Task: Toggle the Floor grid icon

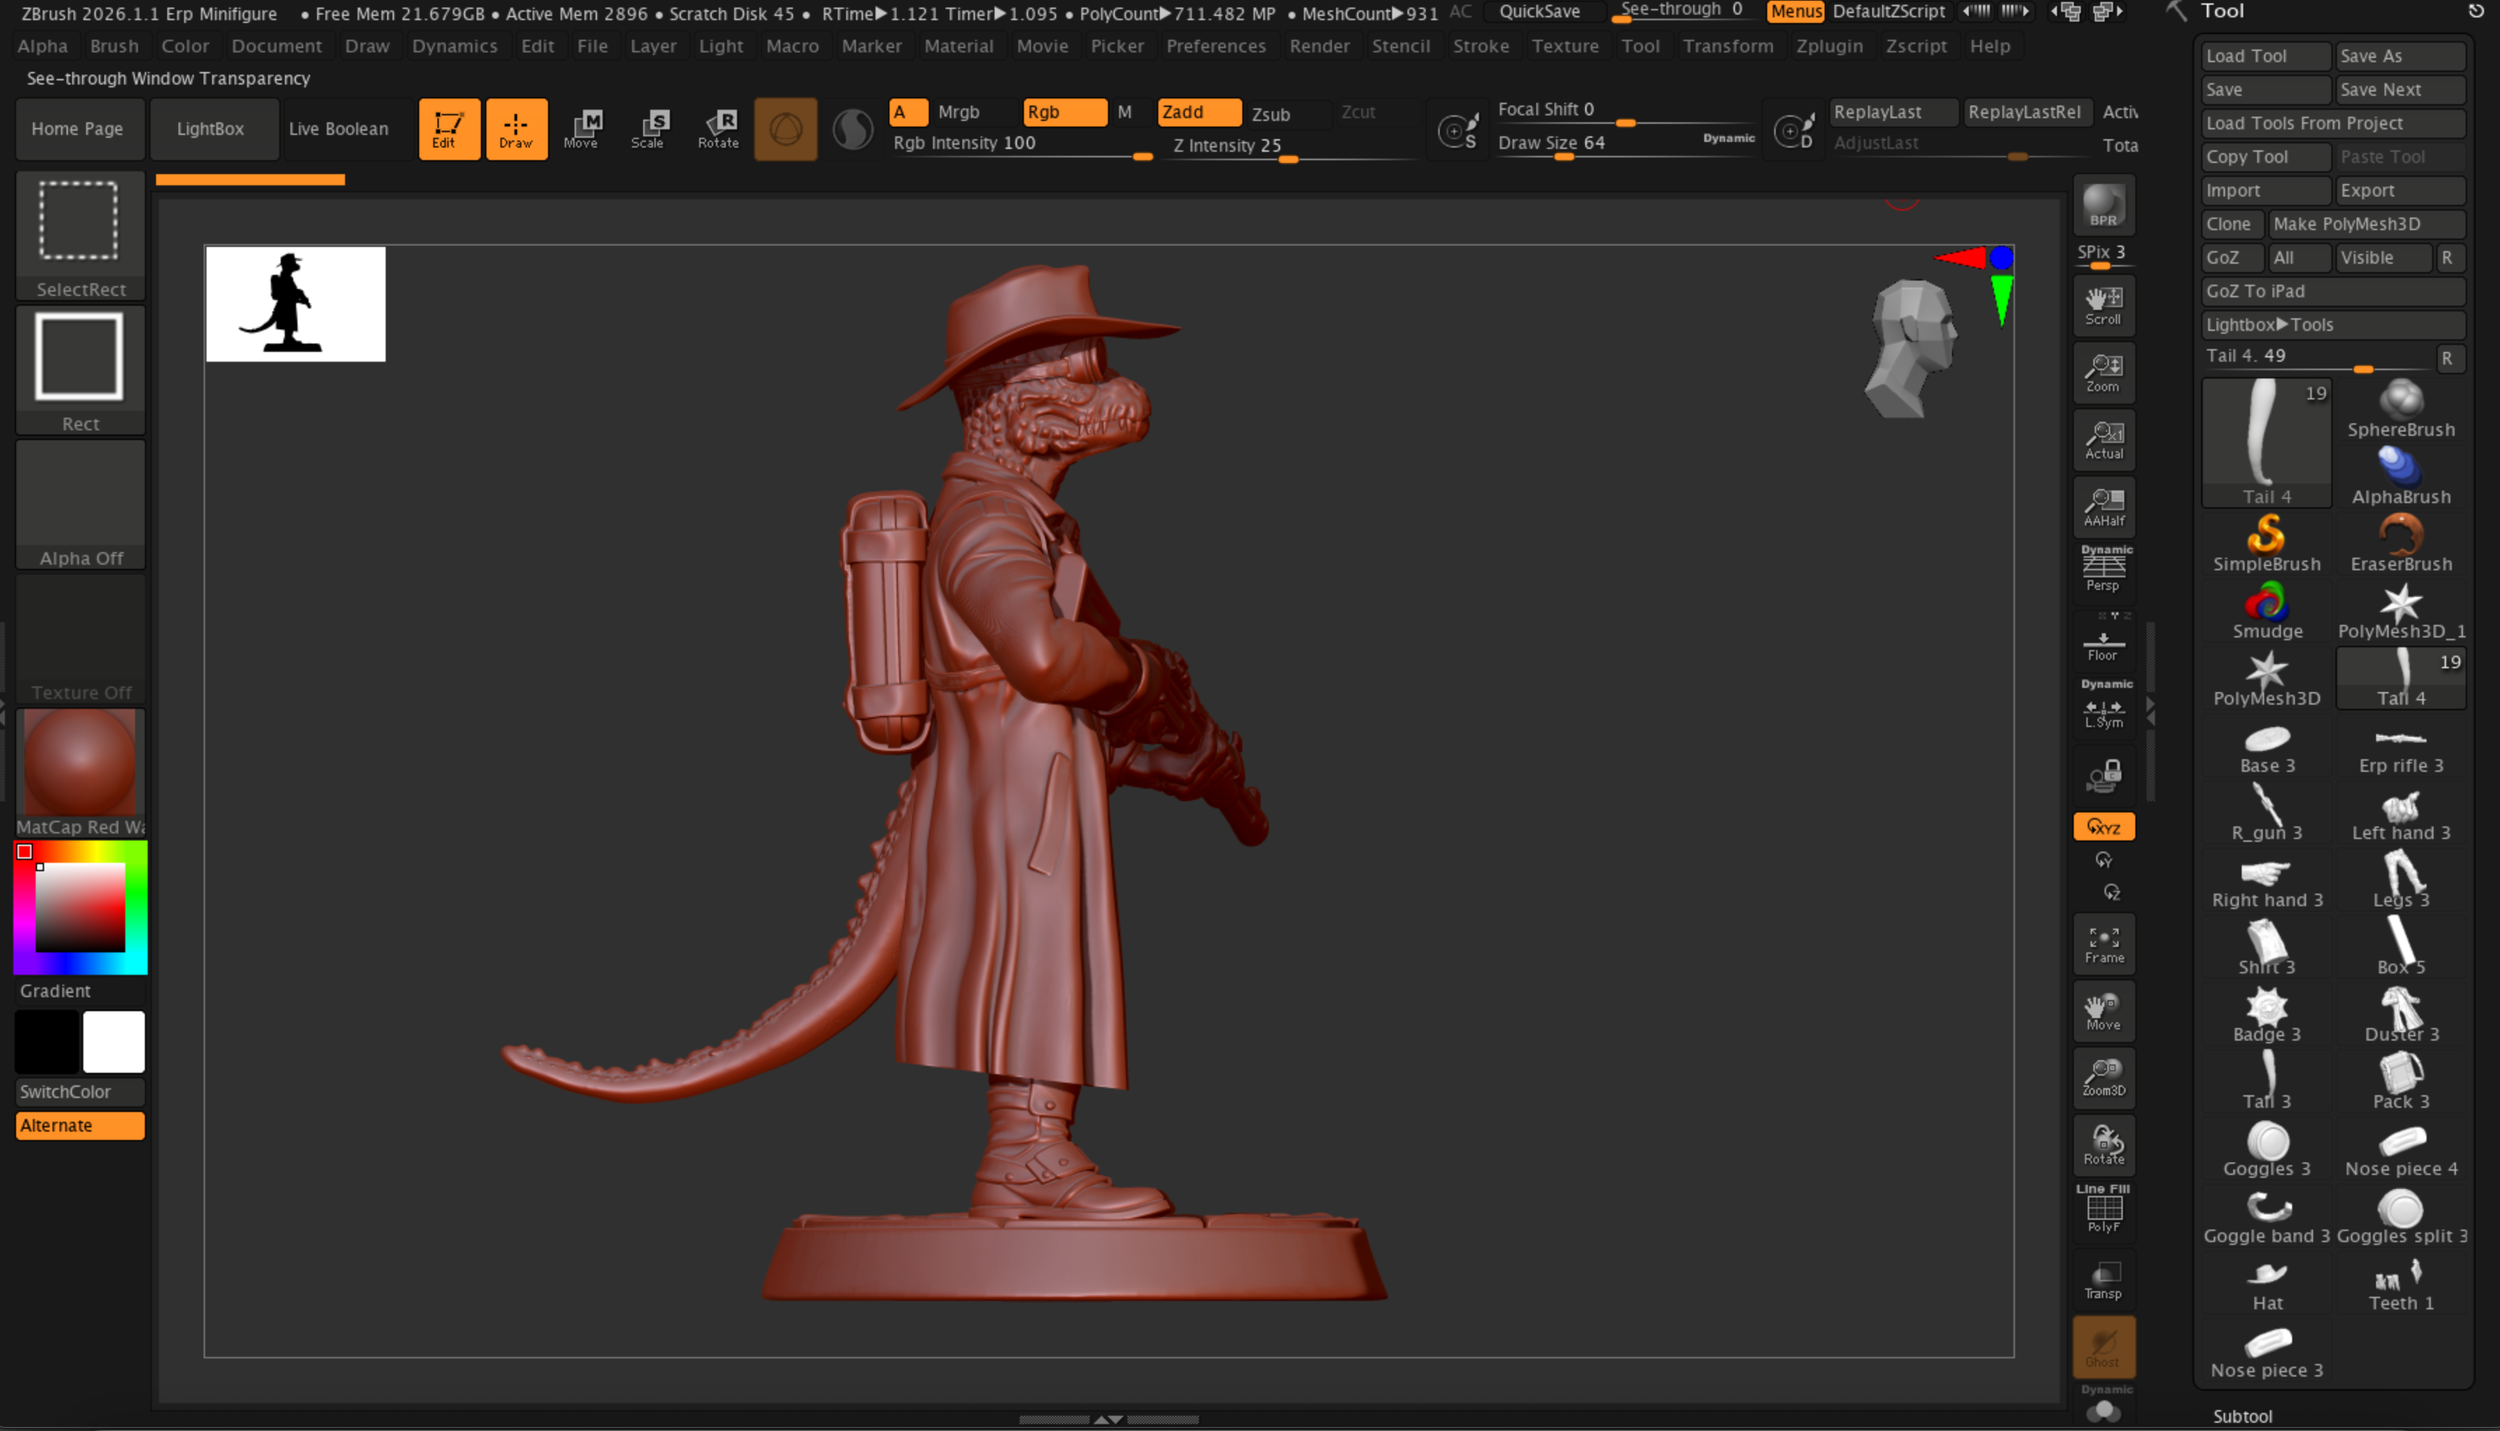Action: click(2103, 643)
